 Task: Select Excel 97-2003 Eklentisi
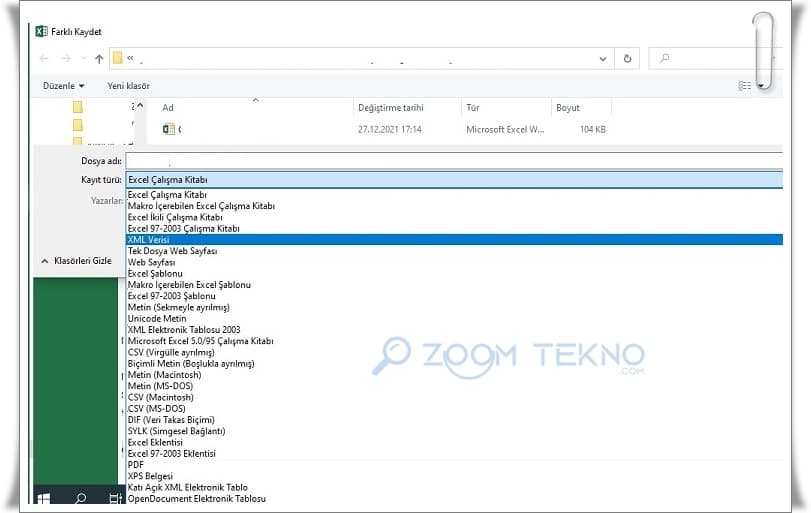(454, 454)
